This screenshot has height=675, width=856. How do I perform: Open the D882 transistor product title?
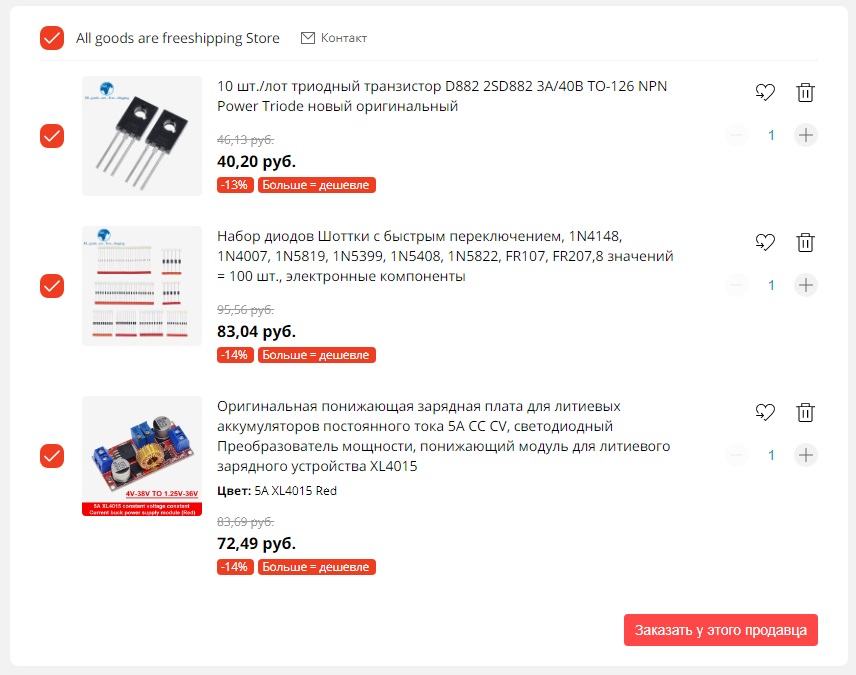click(x=441, y=96)
